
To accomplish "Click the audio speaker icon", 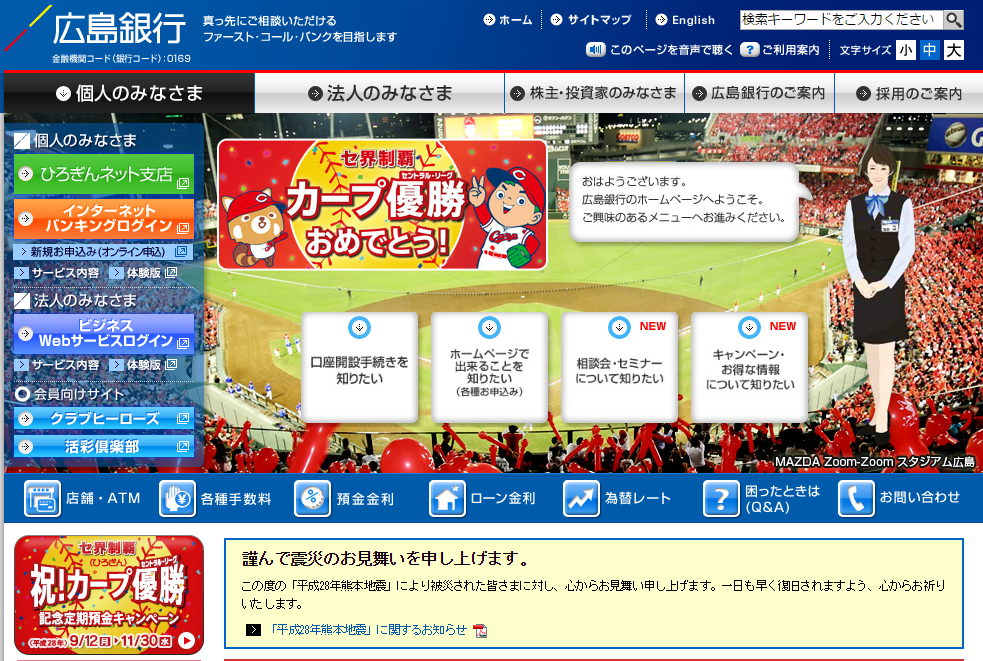I will [595, 50].
